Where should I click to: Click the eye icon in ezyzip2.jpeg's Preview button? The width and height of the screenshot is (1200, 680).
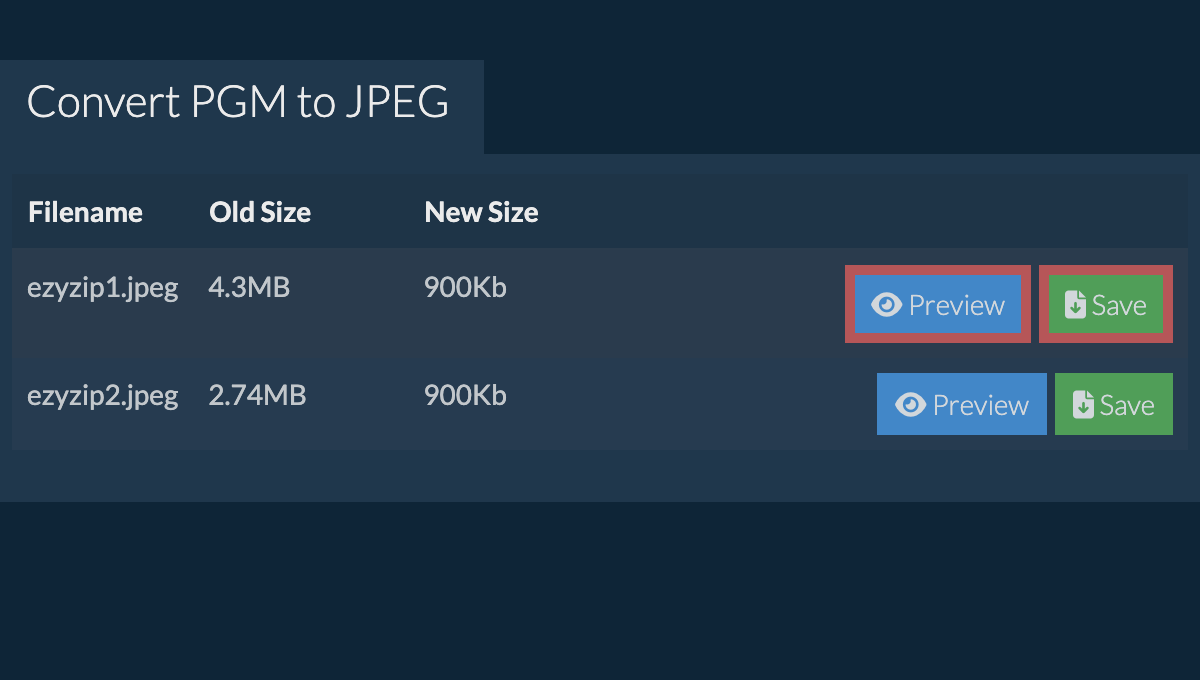[x=910, y=405]
